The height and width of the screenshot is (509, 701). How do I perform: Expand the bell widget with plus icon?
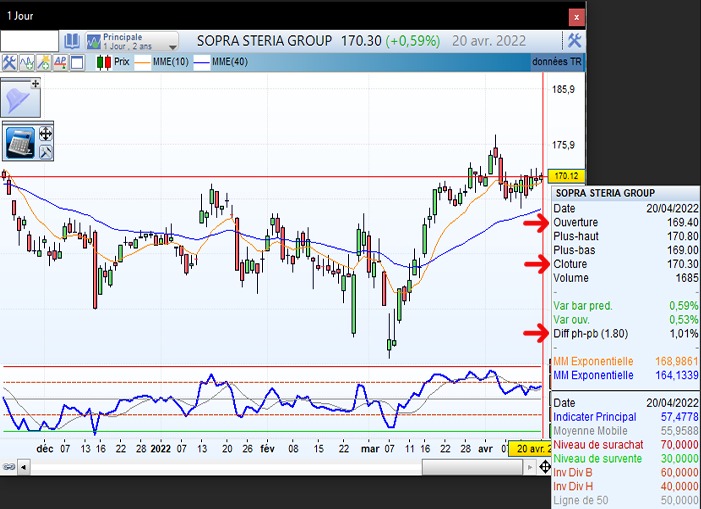(35, 84)
